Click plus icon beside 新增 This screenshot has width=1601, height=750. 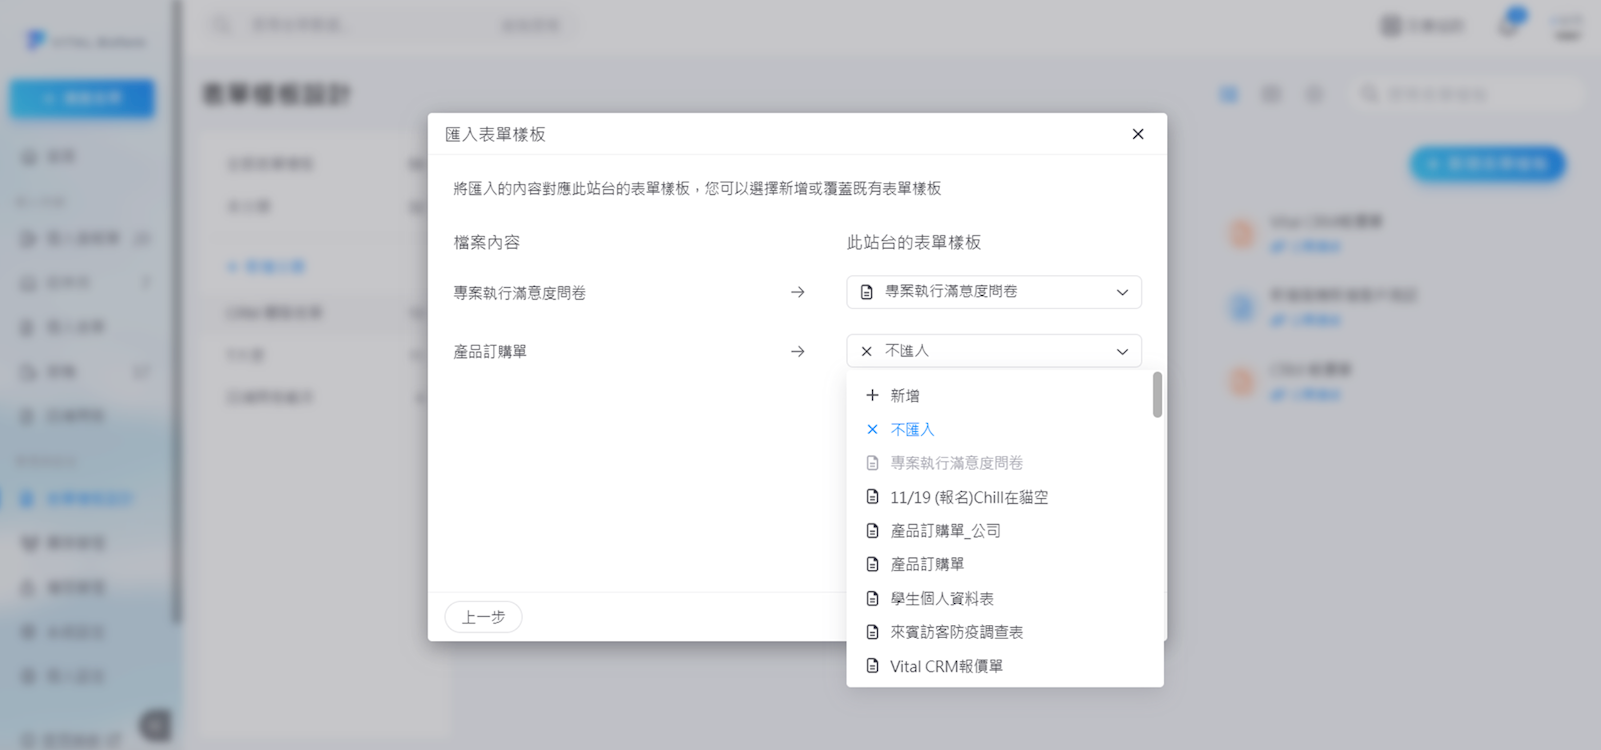tap(872, 396)
